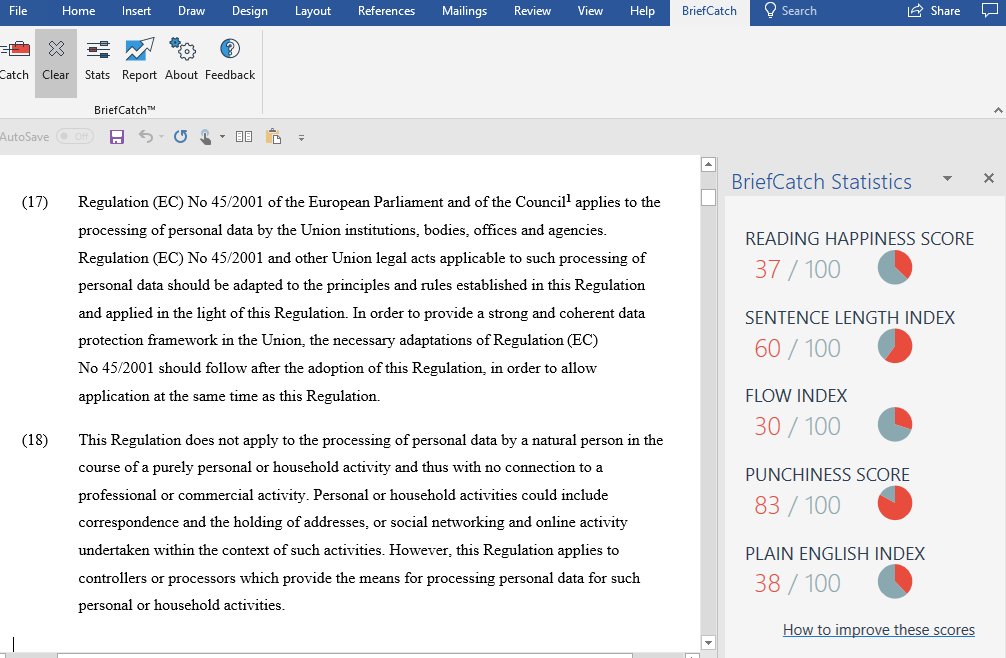Open the BriefCatch About dialog
Screen dimensions: 1006x658
click(181, 61)
